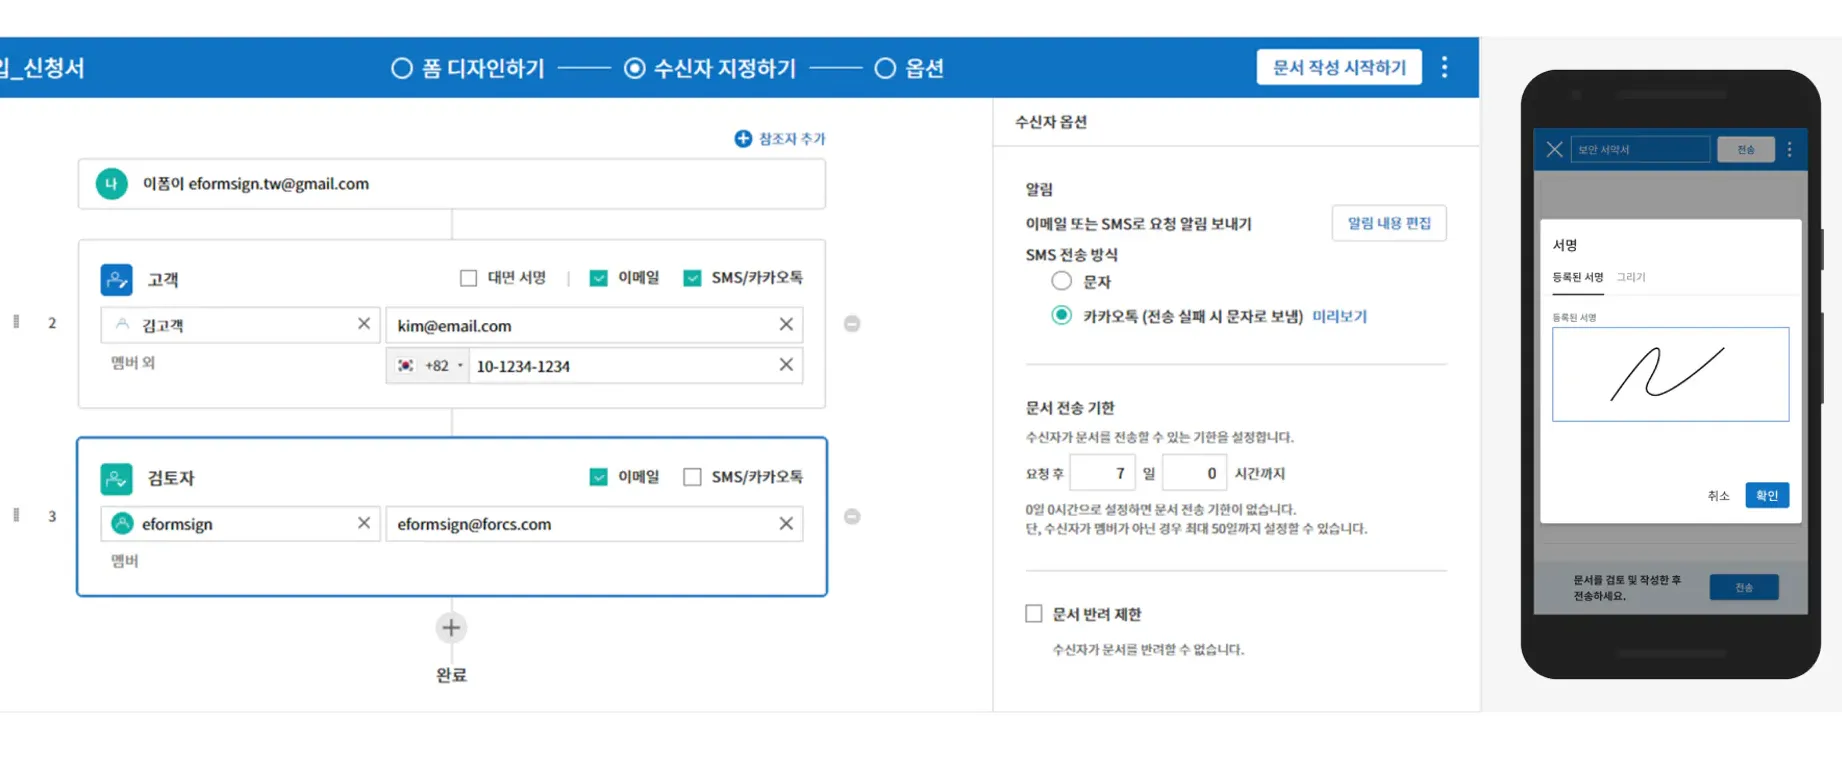Click the 완료 label below the steps
The height and width of the screenshot is (759, 1842).
point(451,675)
